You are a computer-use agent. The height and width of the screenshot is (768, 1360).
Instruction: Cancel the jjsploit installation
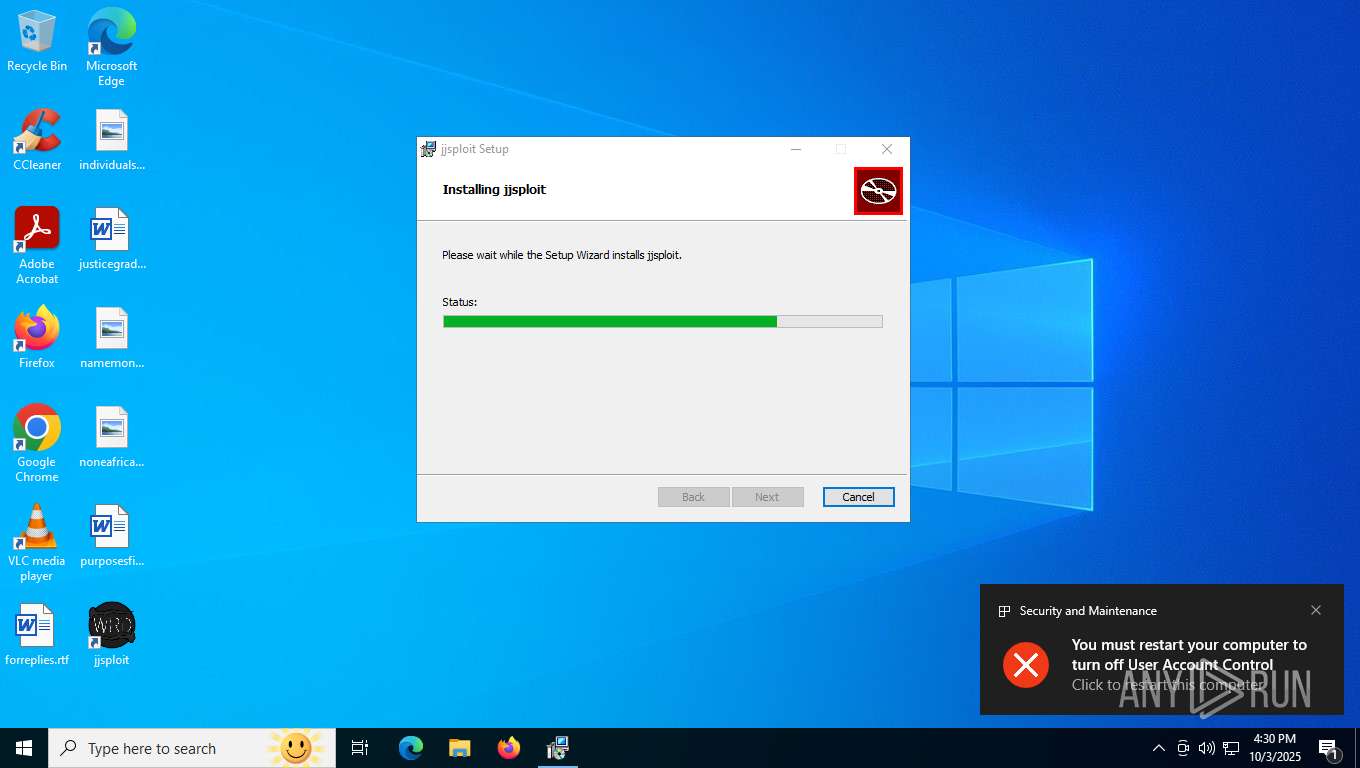pyautogui.click(x=858, y=497)
